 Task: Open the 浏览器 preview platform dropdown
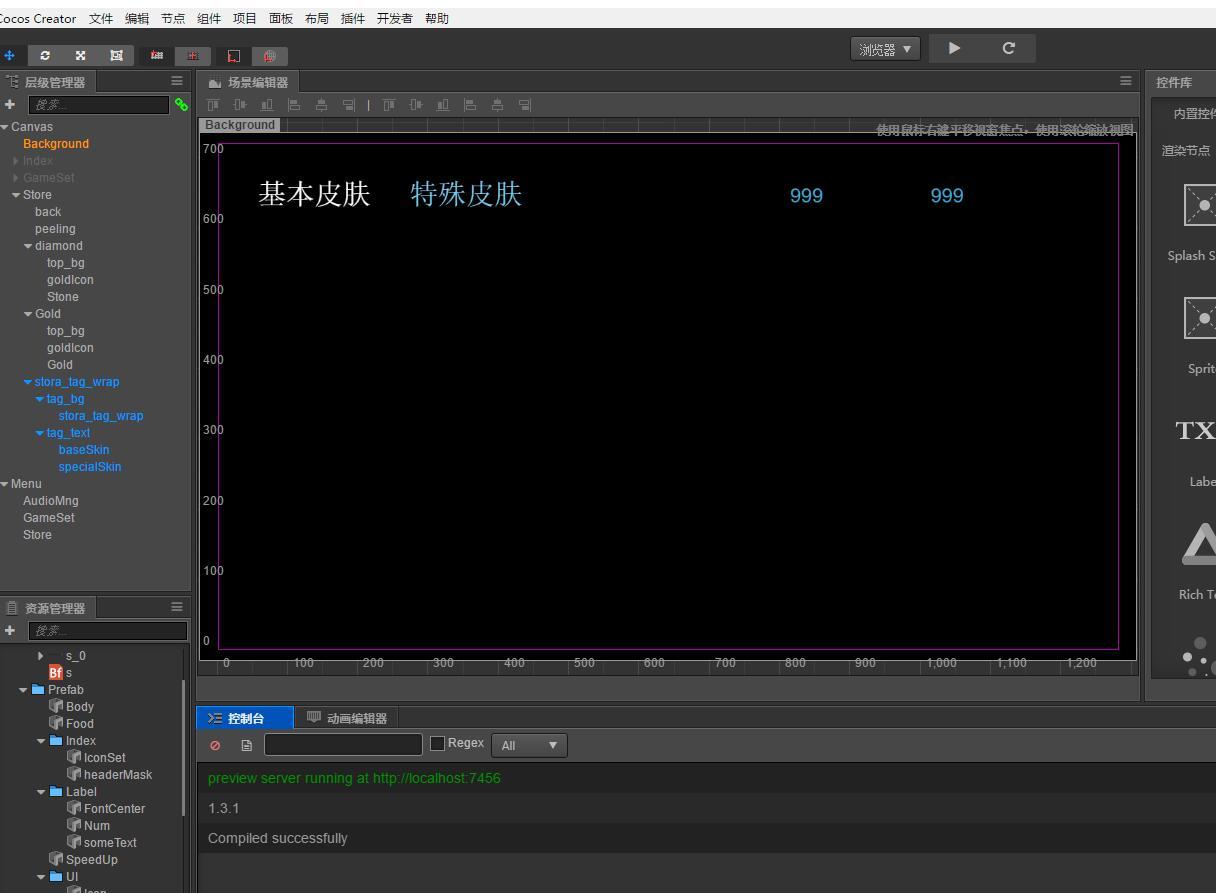pyautogui.click(x=885, y=49)
